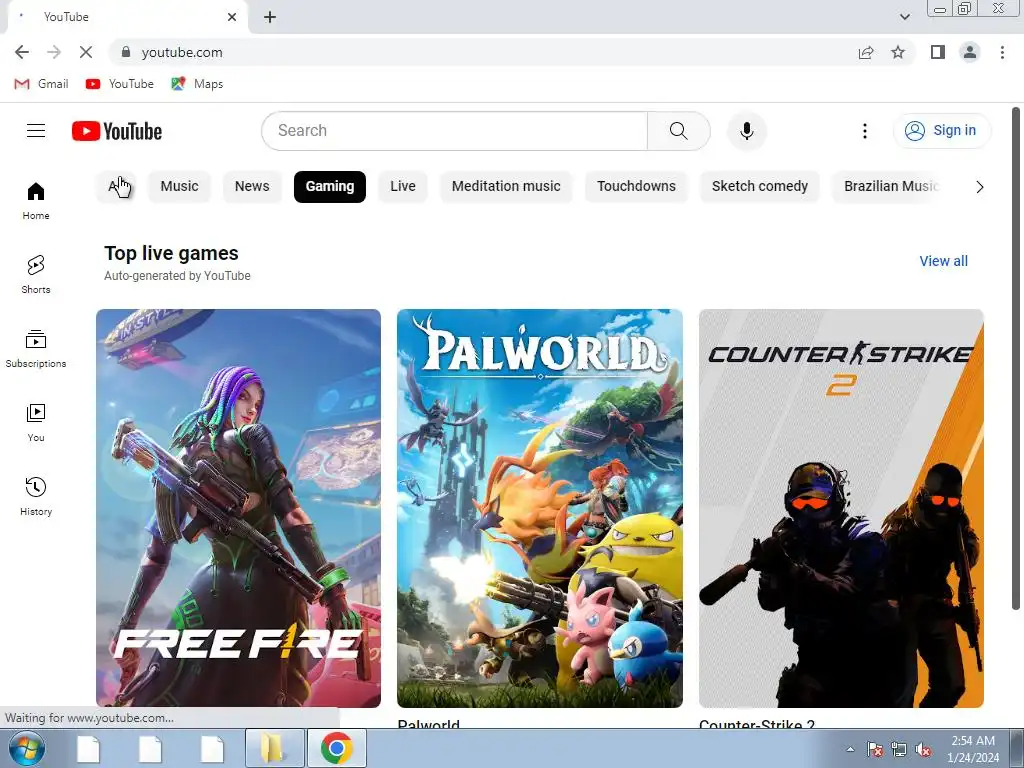Open the Action Center flag icon

pos(874,750)
